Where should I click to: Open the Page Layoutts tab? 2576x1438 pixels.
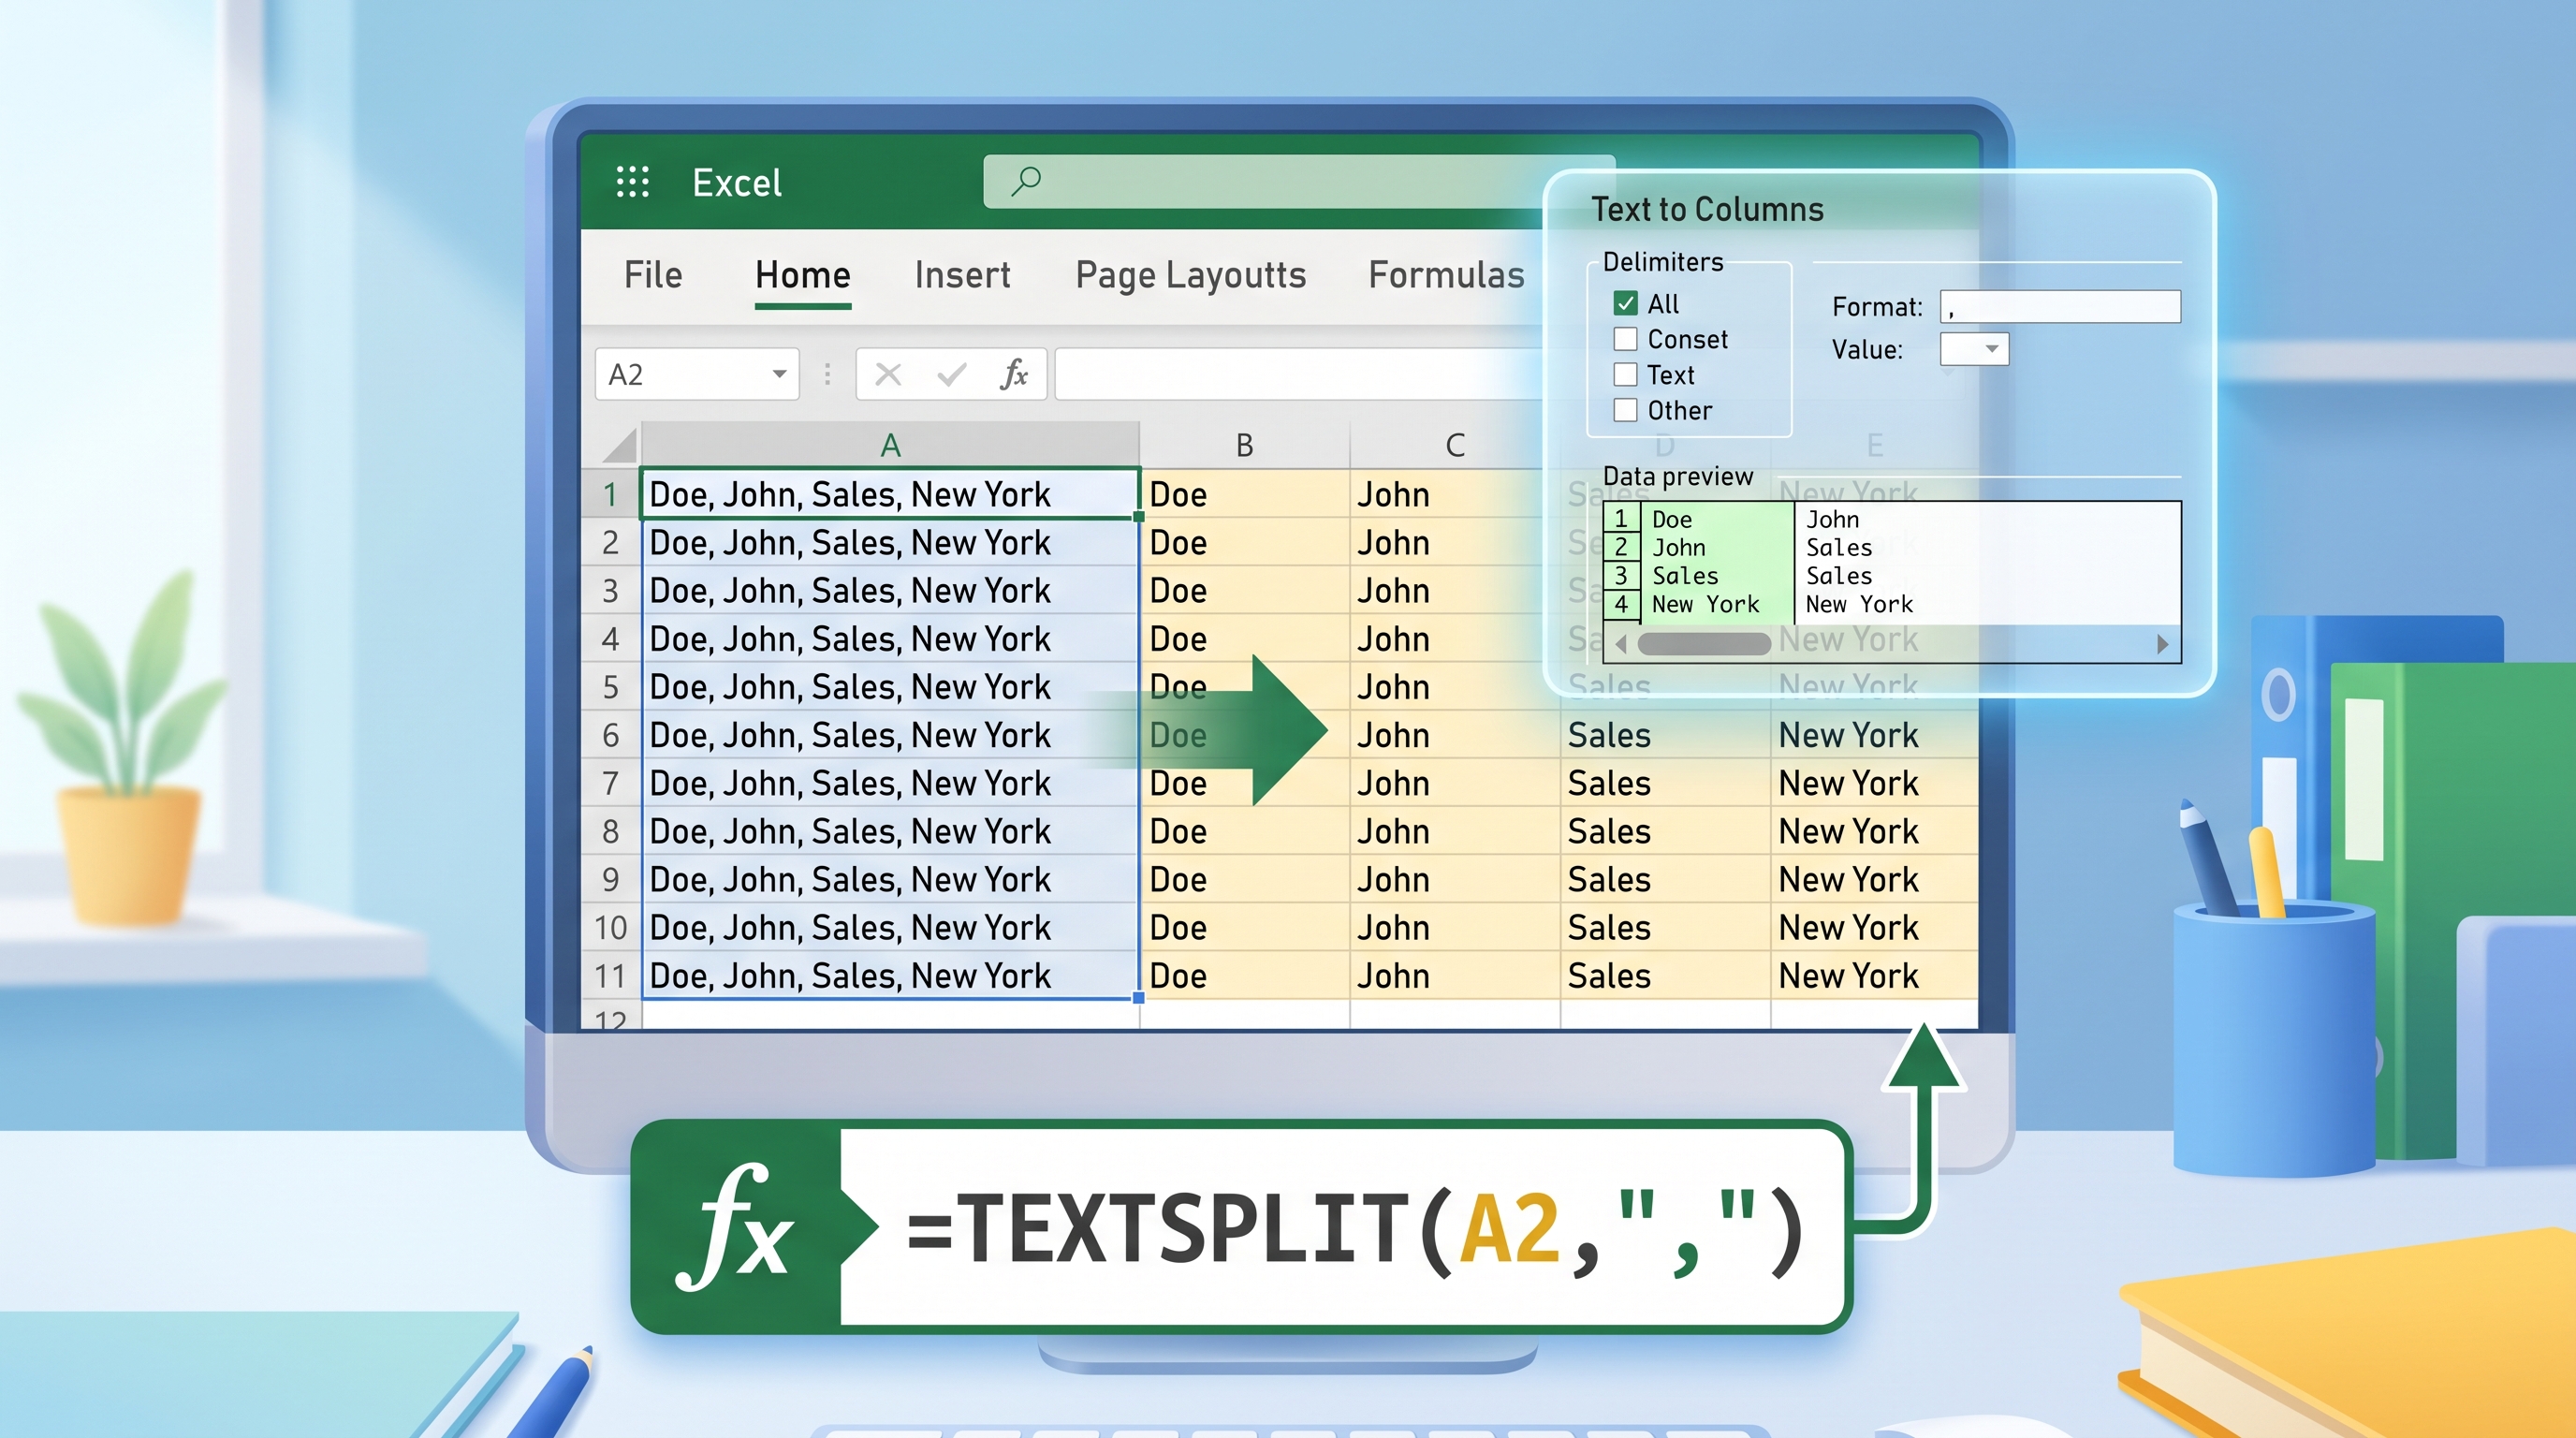click(x=1191, y=275)
